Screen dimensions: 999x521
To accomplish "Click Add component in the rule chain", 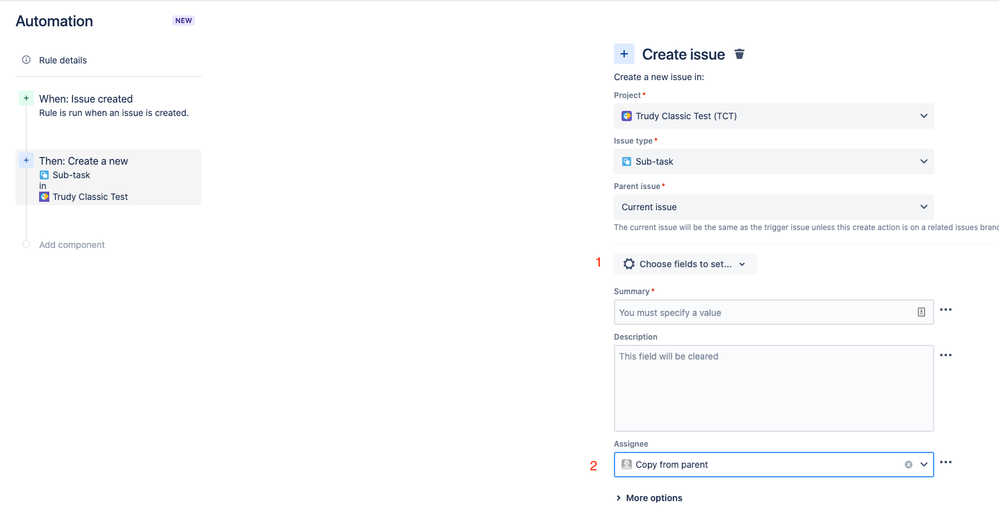I will point(71,245).
